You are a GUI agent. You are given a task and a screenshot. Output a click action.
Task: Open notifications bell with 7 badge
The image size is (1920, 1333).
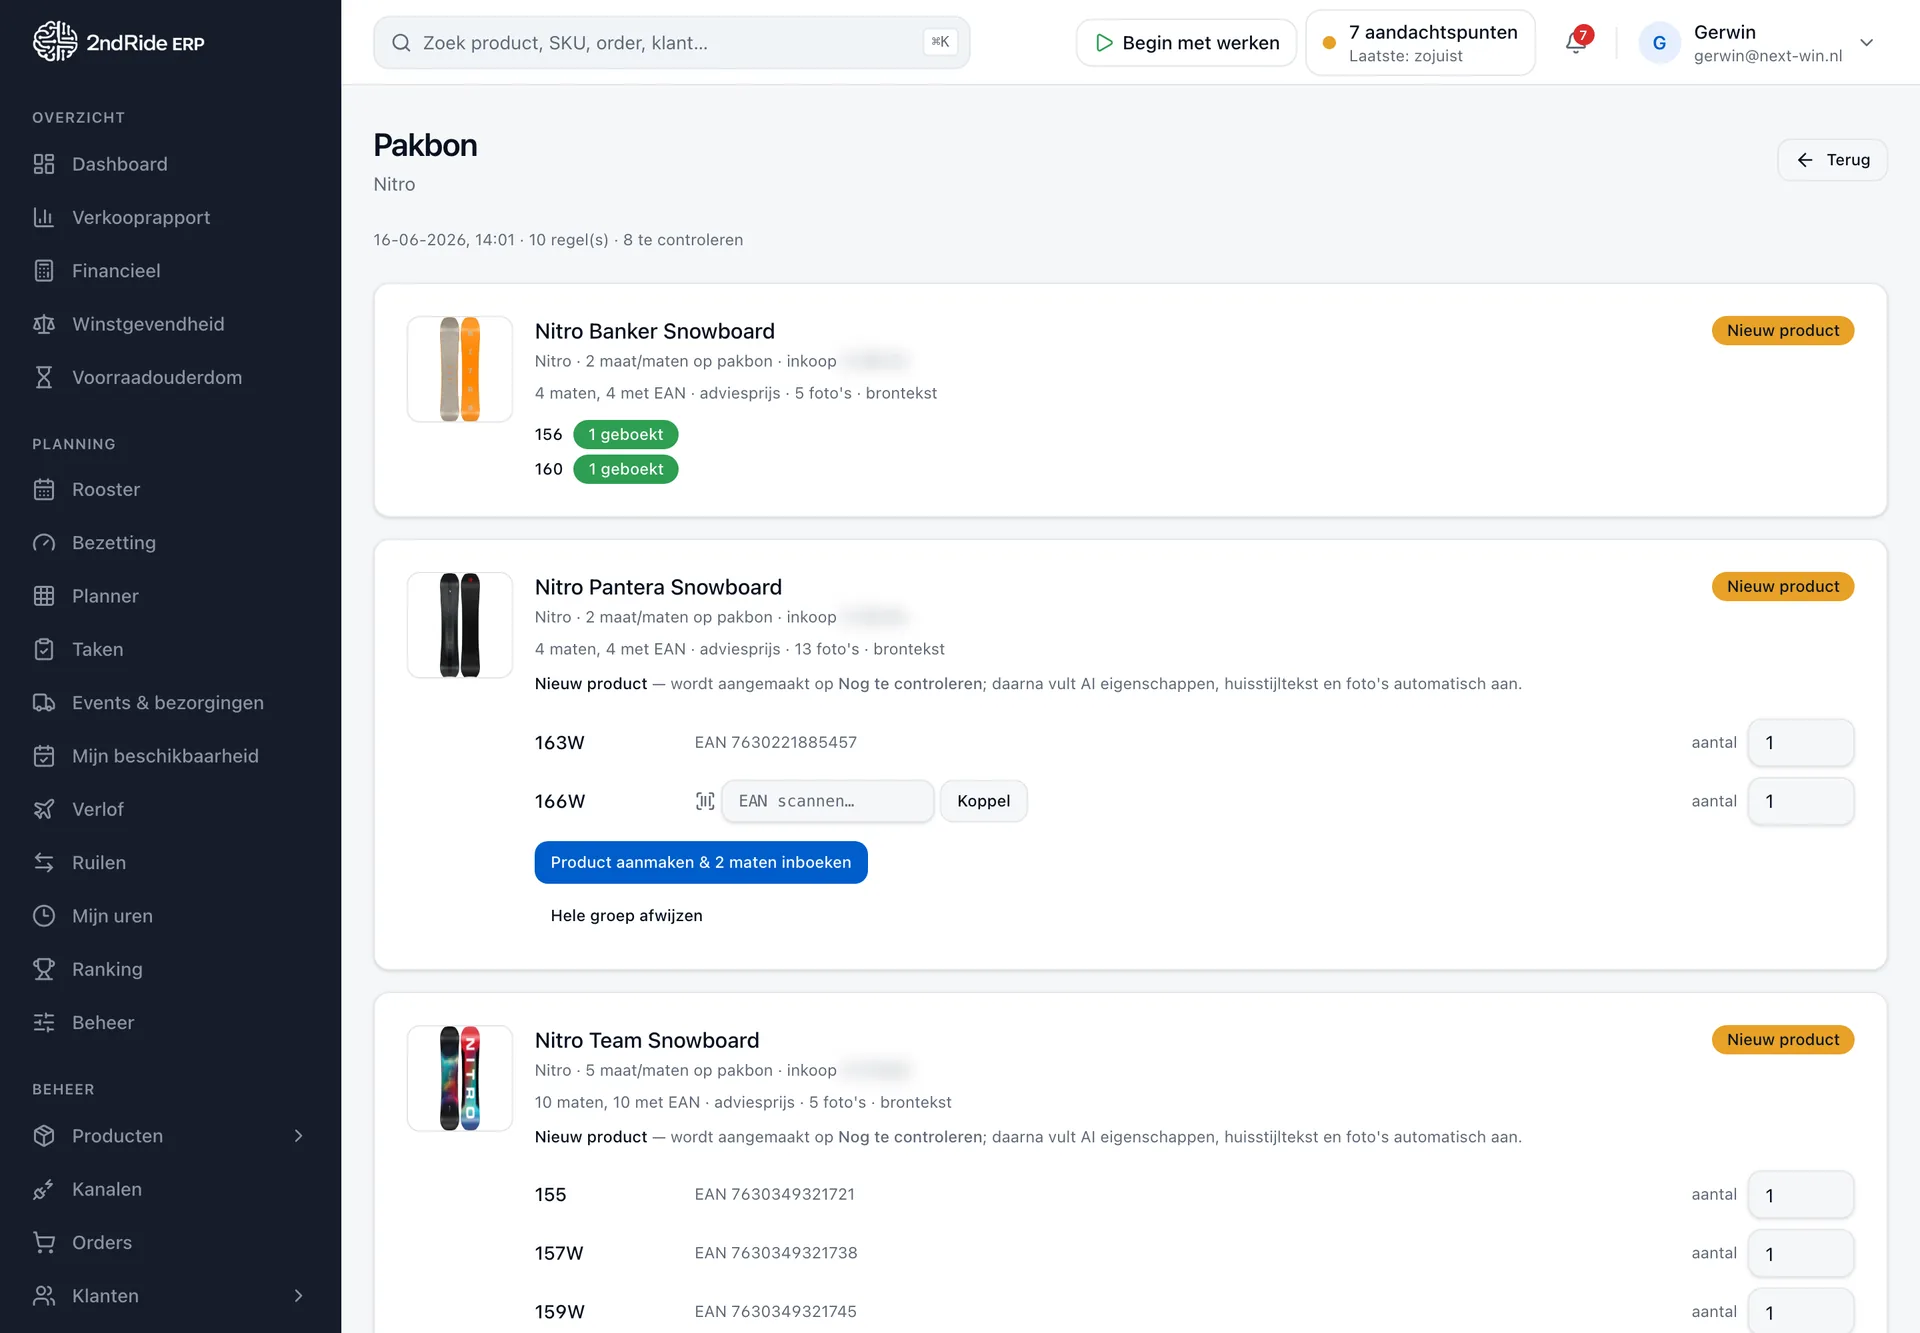pyautogui.click(x=1577, y=42)
